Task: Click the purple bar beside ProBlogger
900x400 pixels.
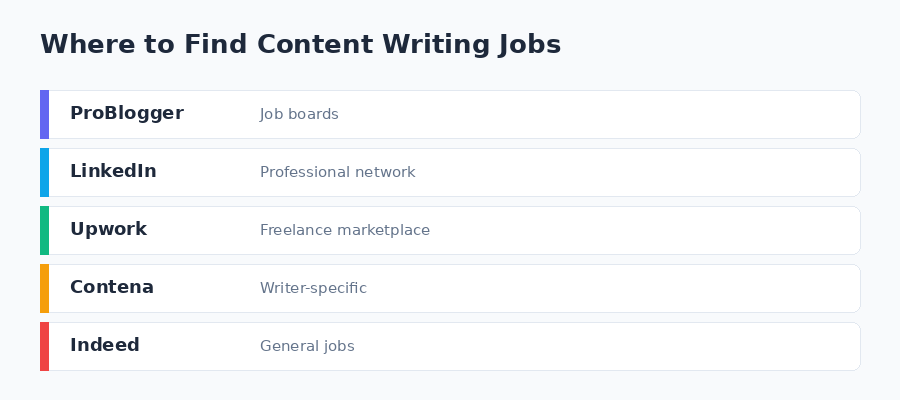Action: click(44, 114)
